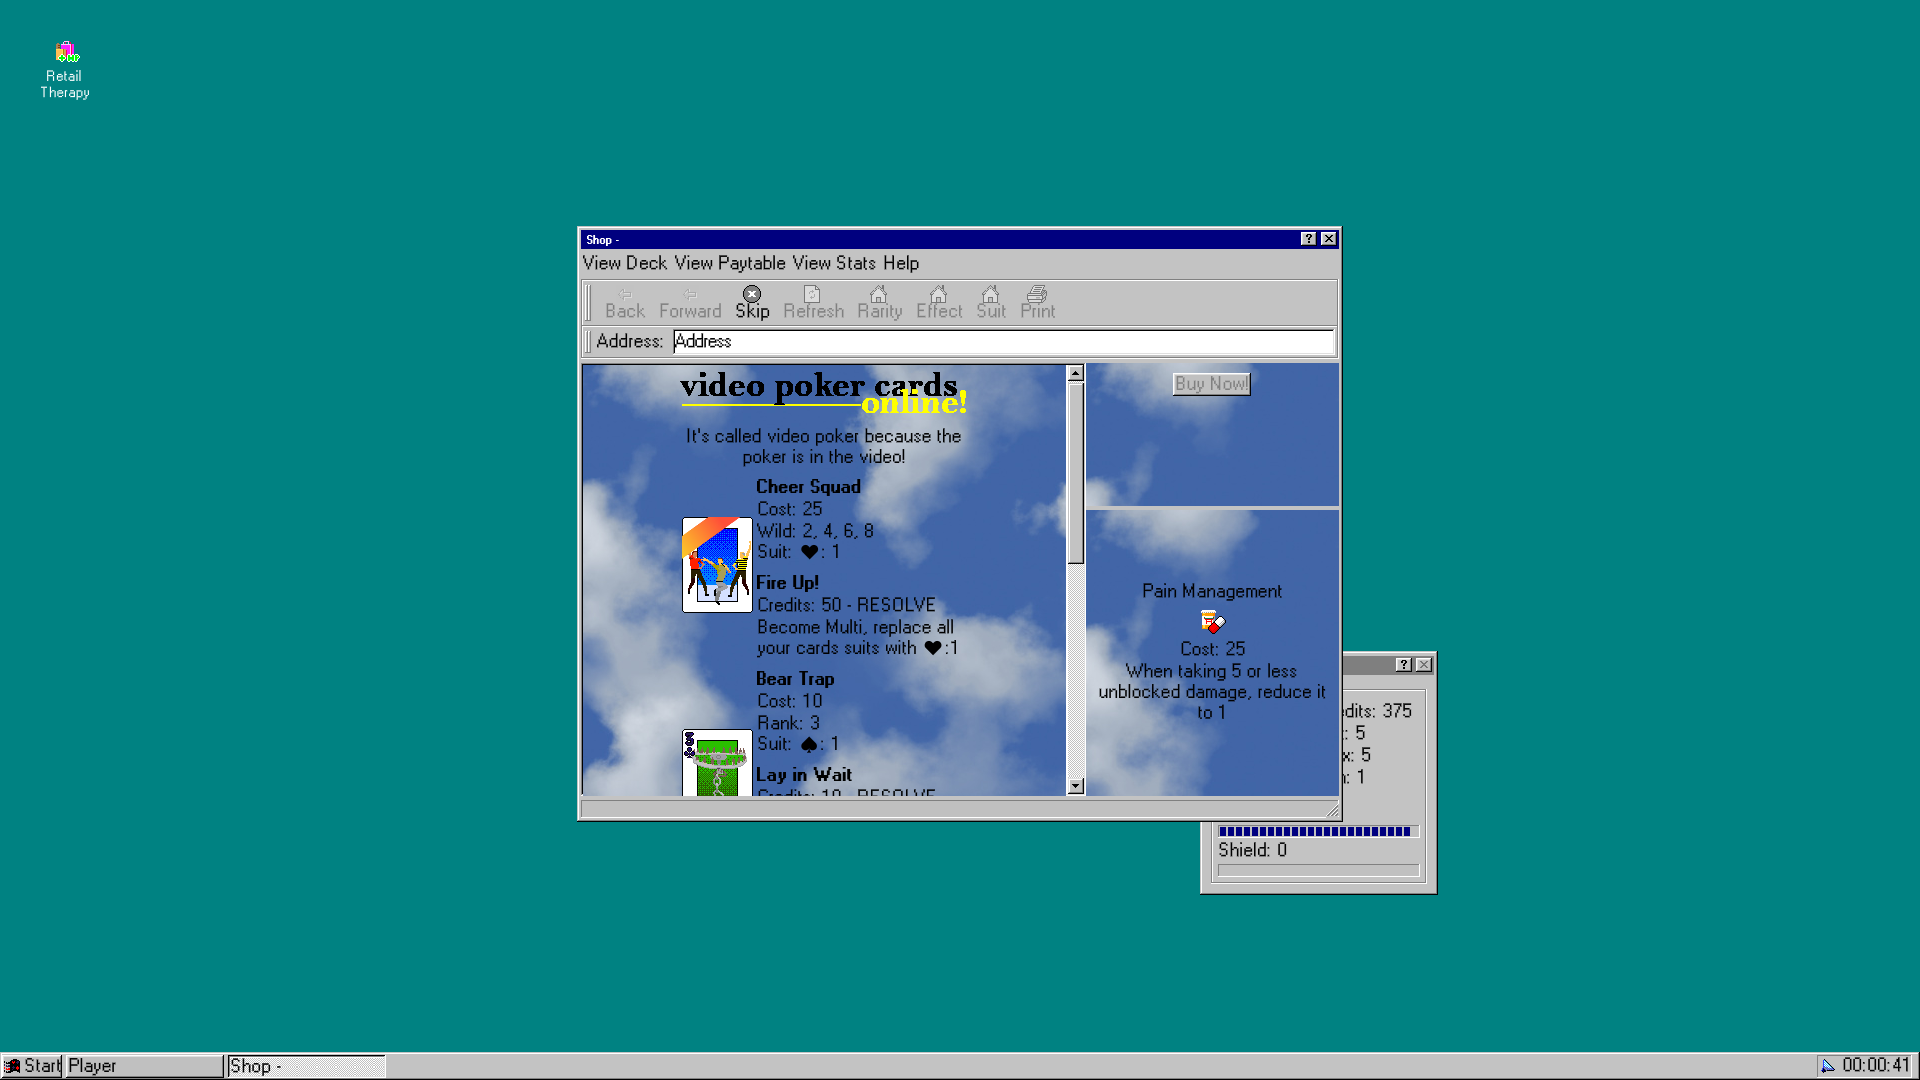The height and width of the screenshot is (1080, 1920).
Task: Skip the shop with Skip icon
Action: coord(752,303)
